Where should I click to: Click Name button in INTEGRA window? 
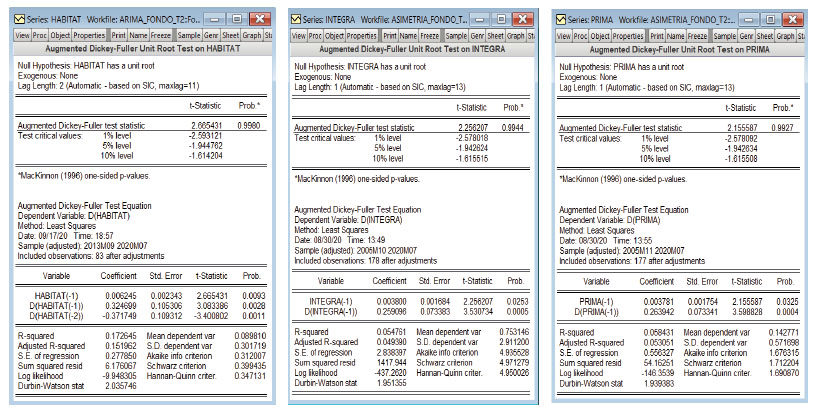pyautogui.click(x=408, y=36)
